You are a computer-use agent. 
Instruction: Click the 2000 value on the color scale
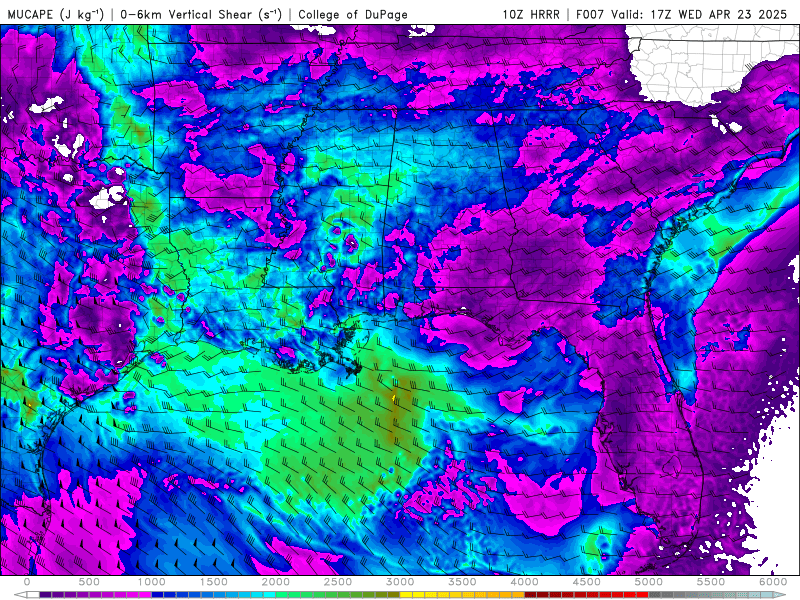point(276,582)
